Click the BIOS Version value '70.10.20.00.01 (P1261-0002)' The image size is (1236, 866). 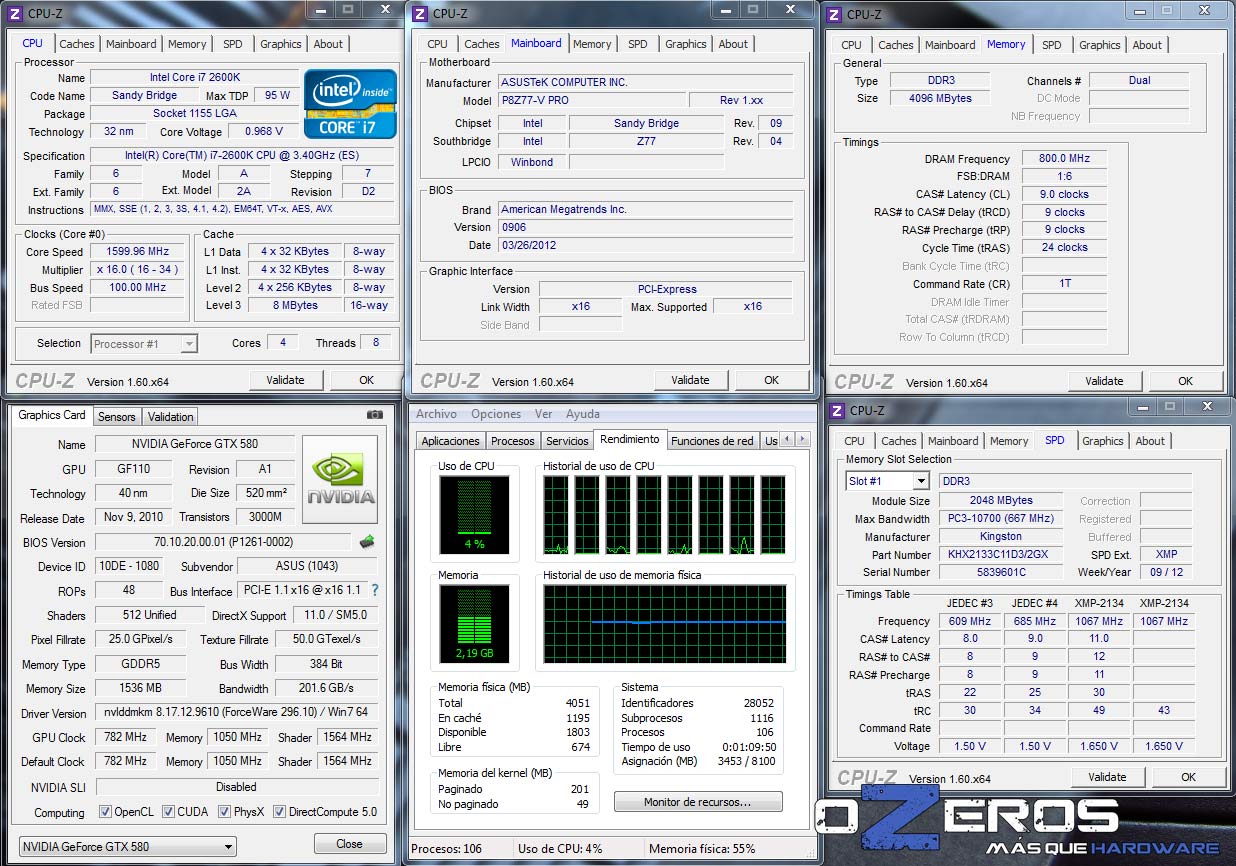coord(224,542)
